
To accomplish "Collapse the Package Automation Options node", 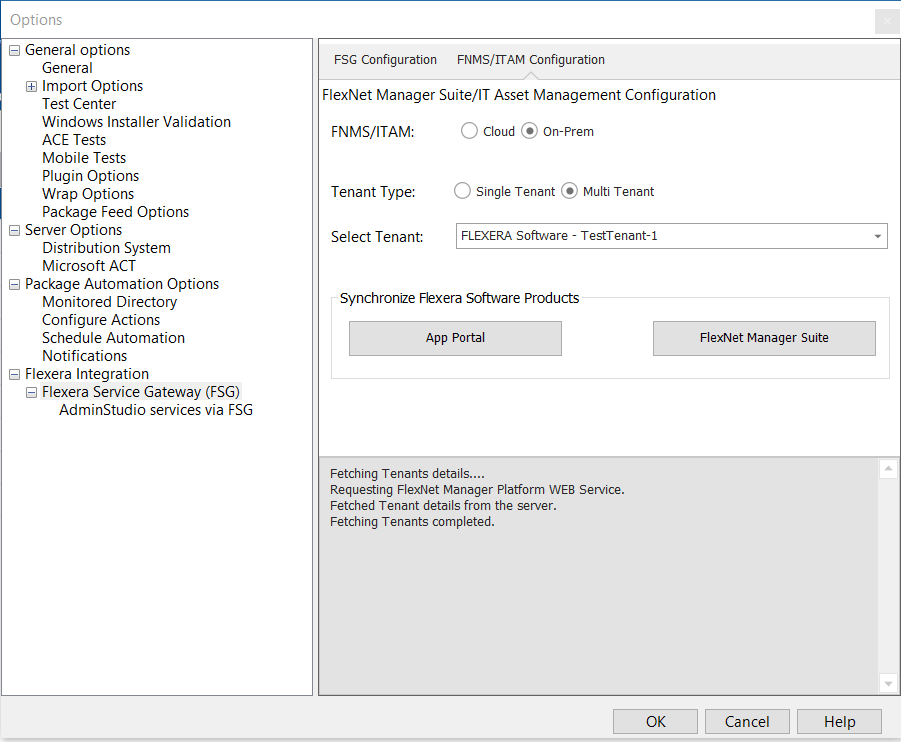I will point(13,283).
